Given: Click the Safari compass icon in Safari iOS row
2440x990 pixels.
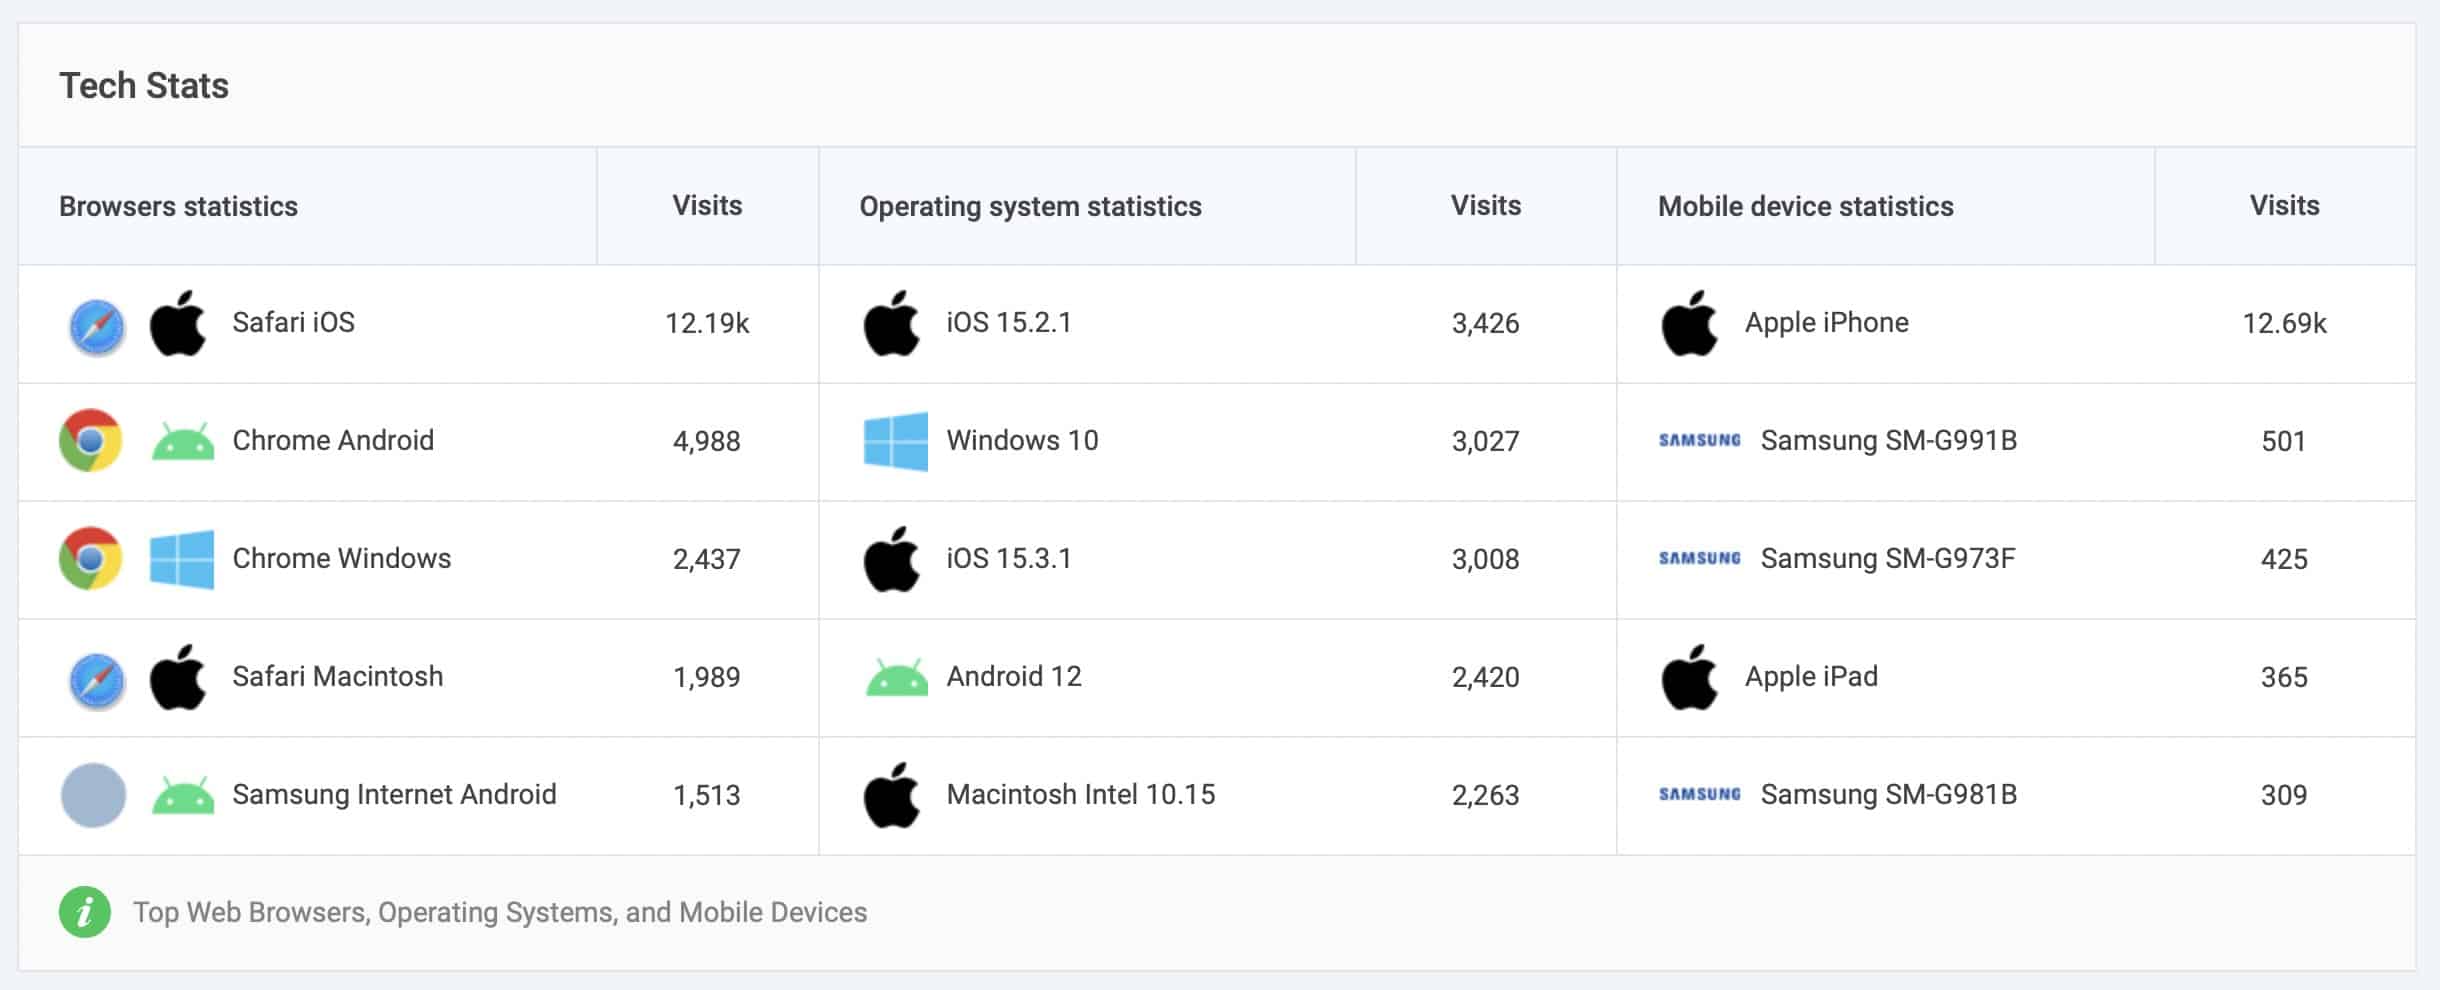Looking at the screenshot, I should [x=96, y=326].
